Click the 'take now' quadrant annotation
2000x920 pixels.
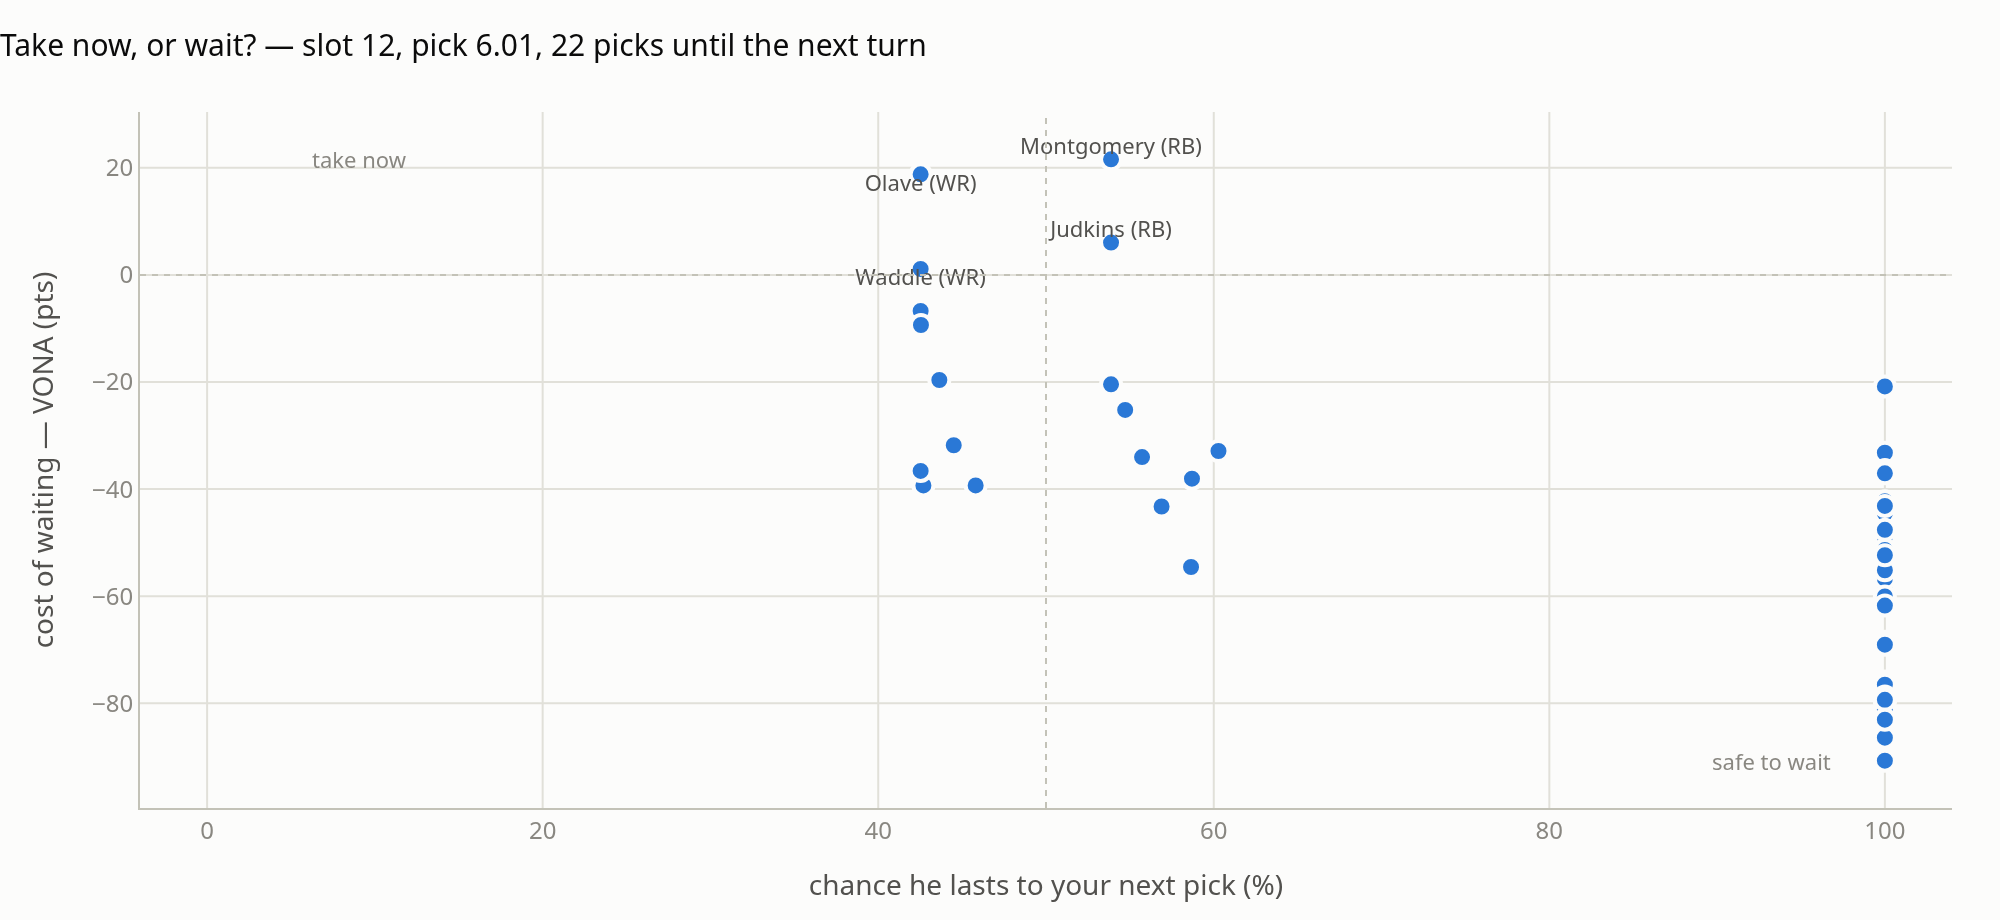click(x=359, y=160)
